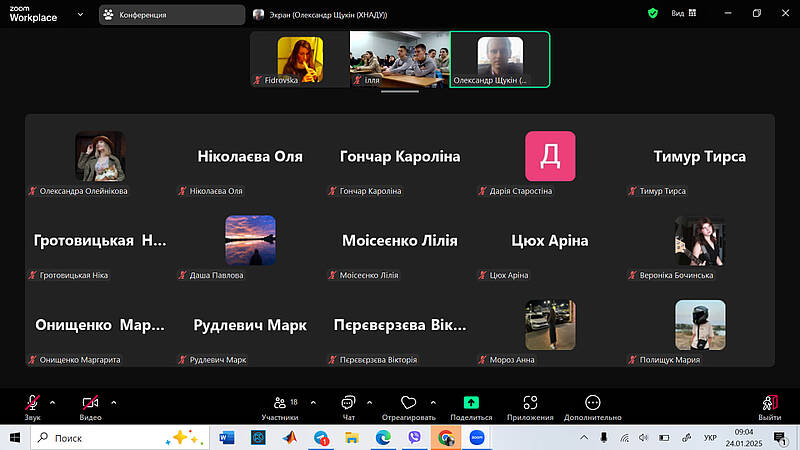
Task: Expand the arrow next to Участники
Action: click(x=313, y=402)
